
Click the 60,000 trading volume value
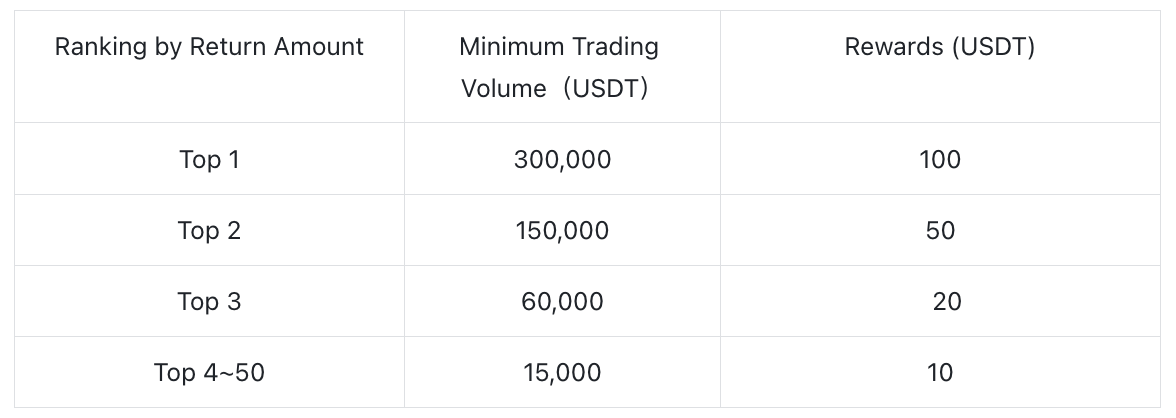click(562, 302)
